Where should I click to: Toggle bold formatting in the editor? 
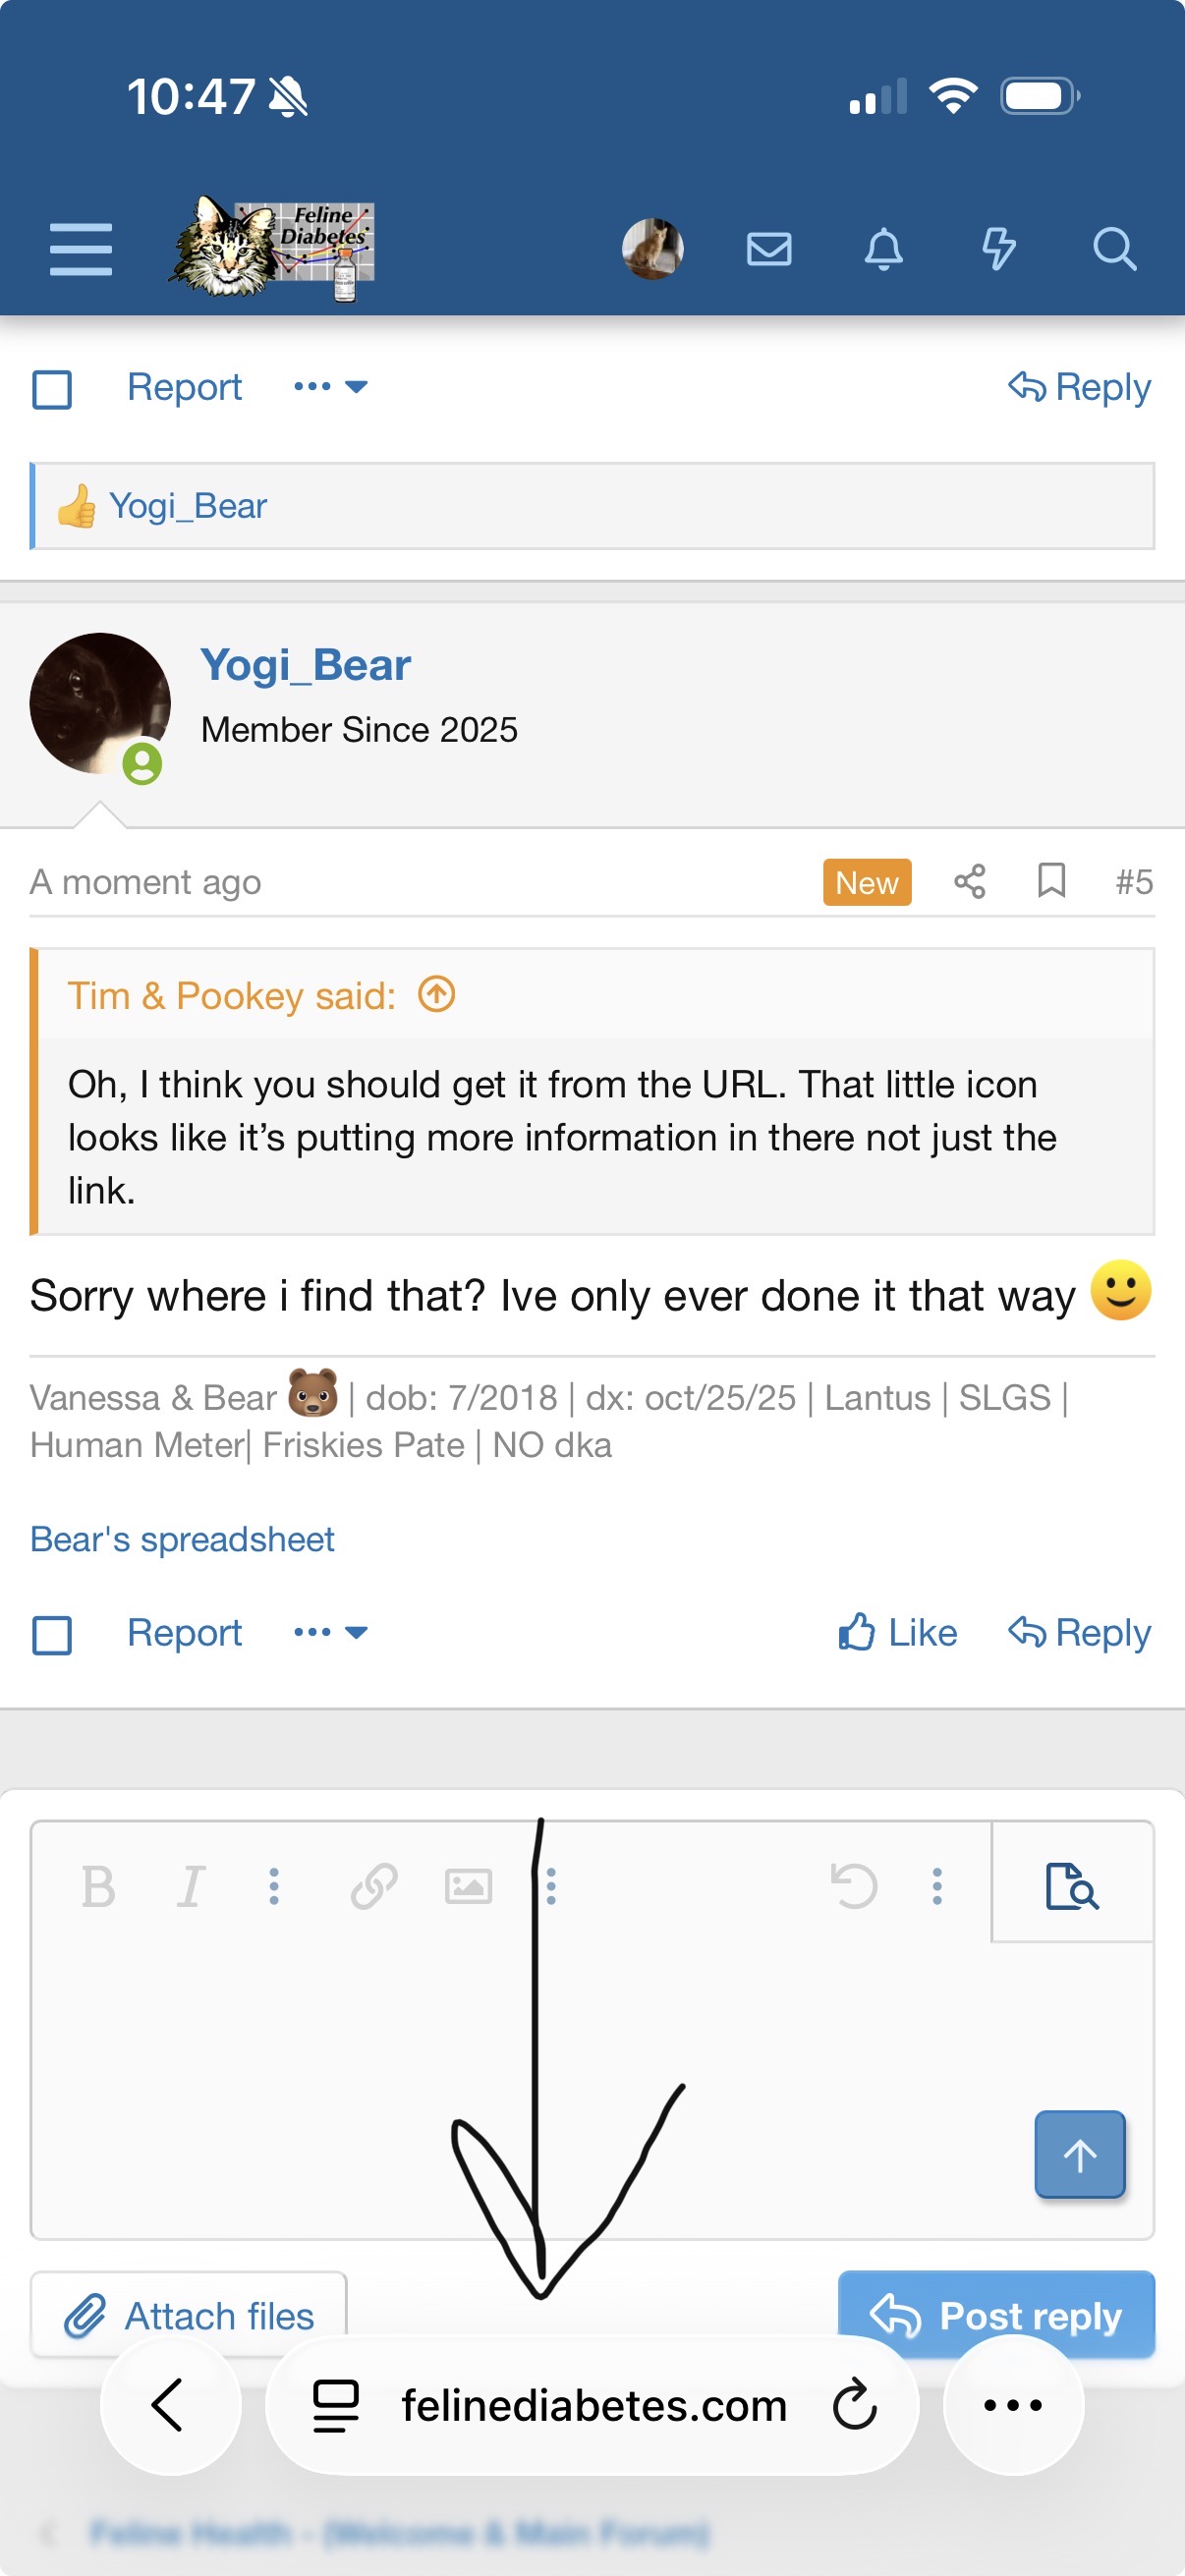(x=98, y=1888)
